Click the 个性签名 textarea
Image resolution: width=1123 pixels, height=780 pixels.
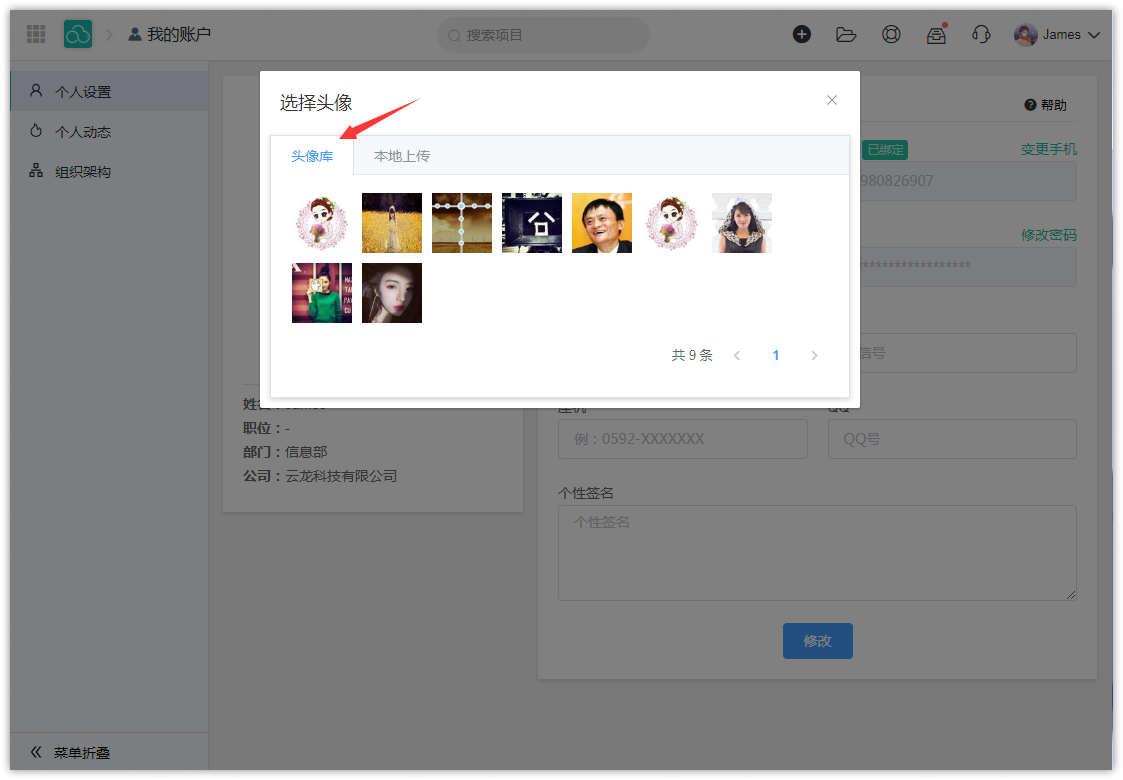click(817, 553)
